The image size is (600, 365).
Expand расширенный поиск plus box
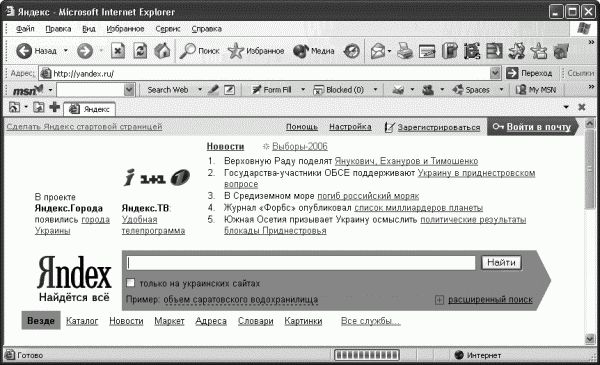coord(439,300)
